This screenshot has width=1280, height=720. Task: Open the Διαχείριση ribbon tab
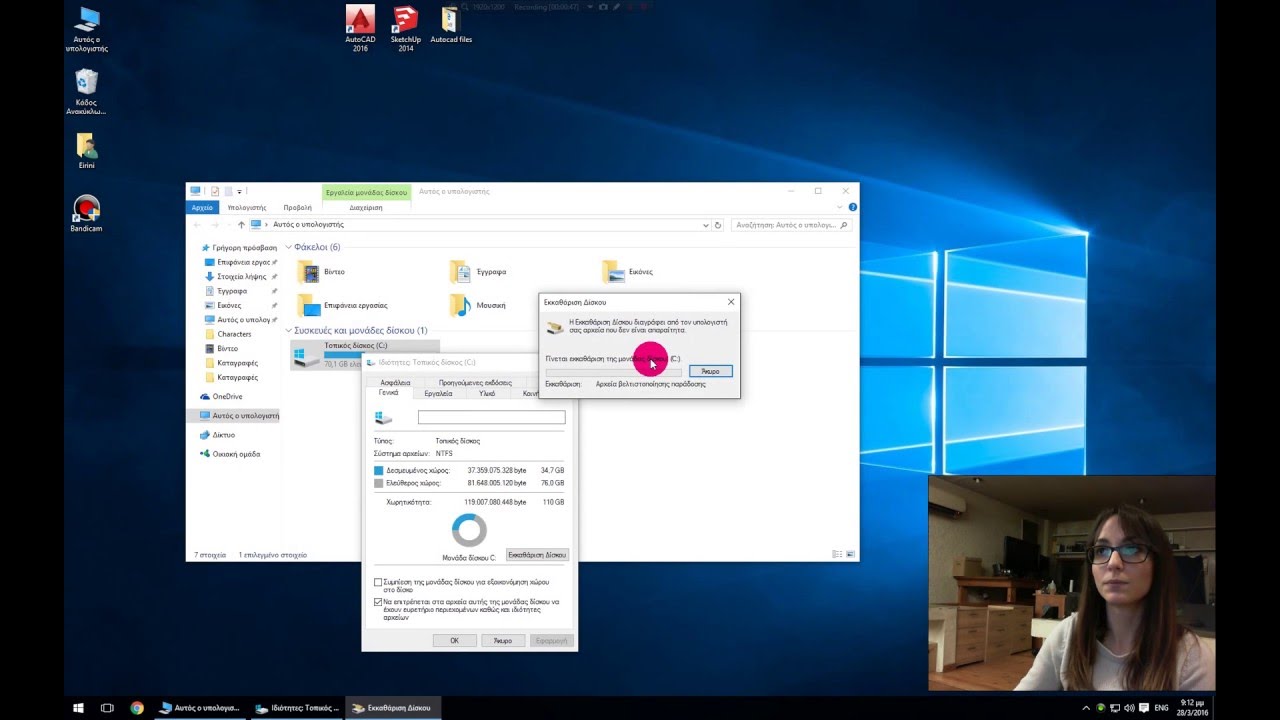pyautogui.click(x=366, y=207)
